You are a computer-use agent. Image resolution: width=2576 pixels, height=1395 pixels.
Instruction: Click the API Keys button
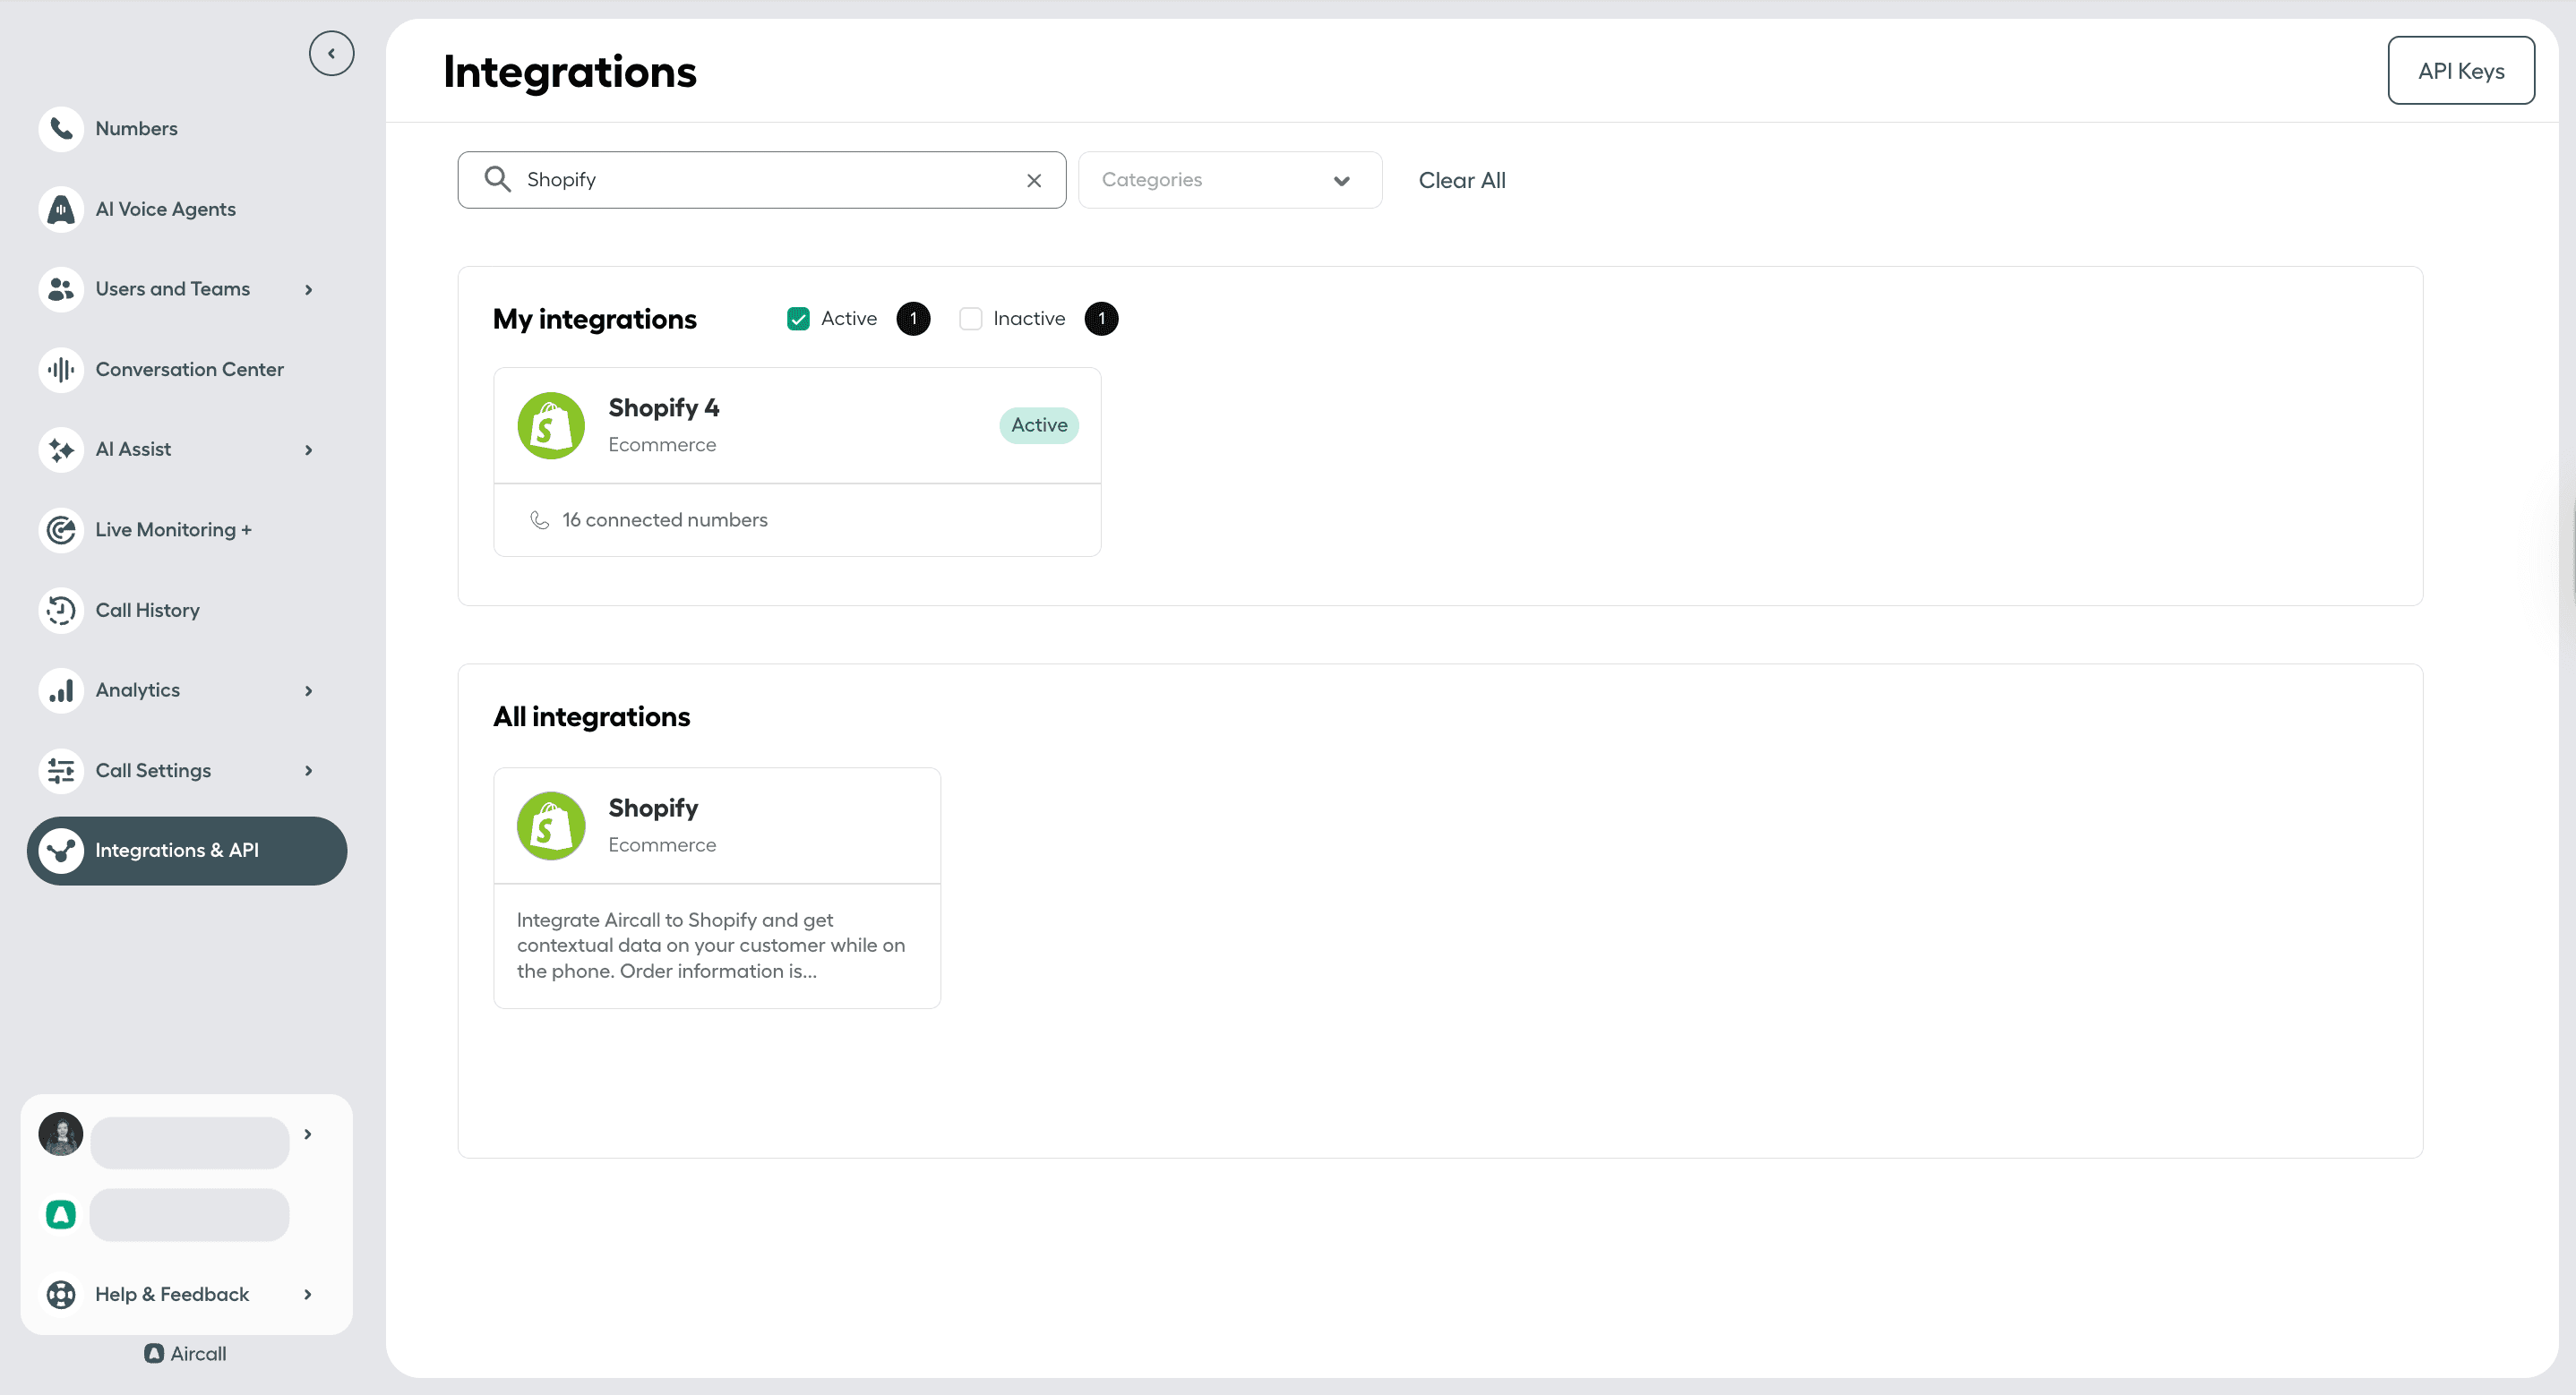[2461, 70]
